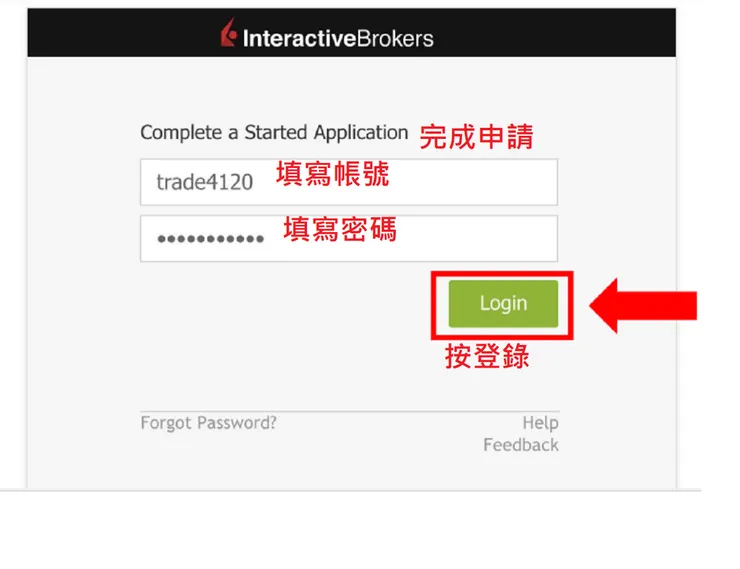Click the red 按登錄 caption below Login
The image size is (740, 569).
tap(487, 356)
